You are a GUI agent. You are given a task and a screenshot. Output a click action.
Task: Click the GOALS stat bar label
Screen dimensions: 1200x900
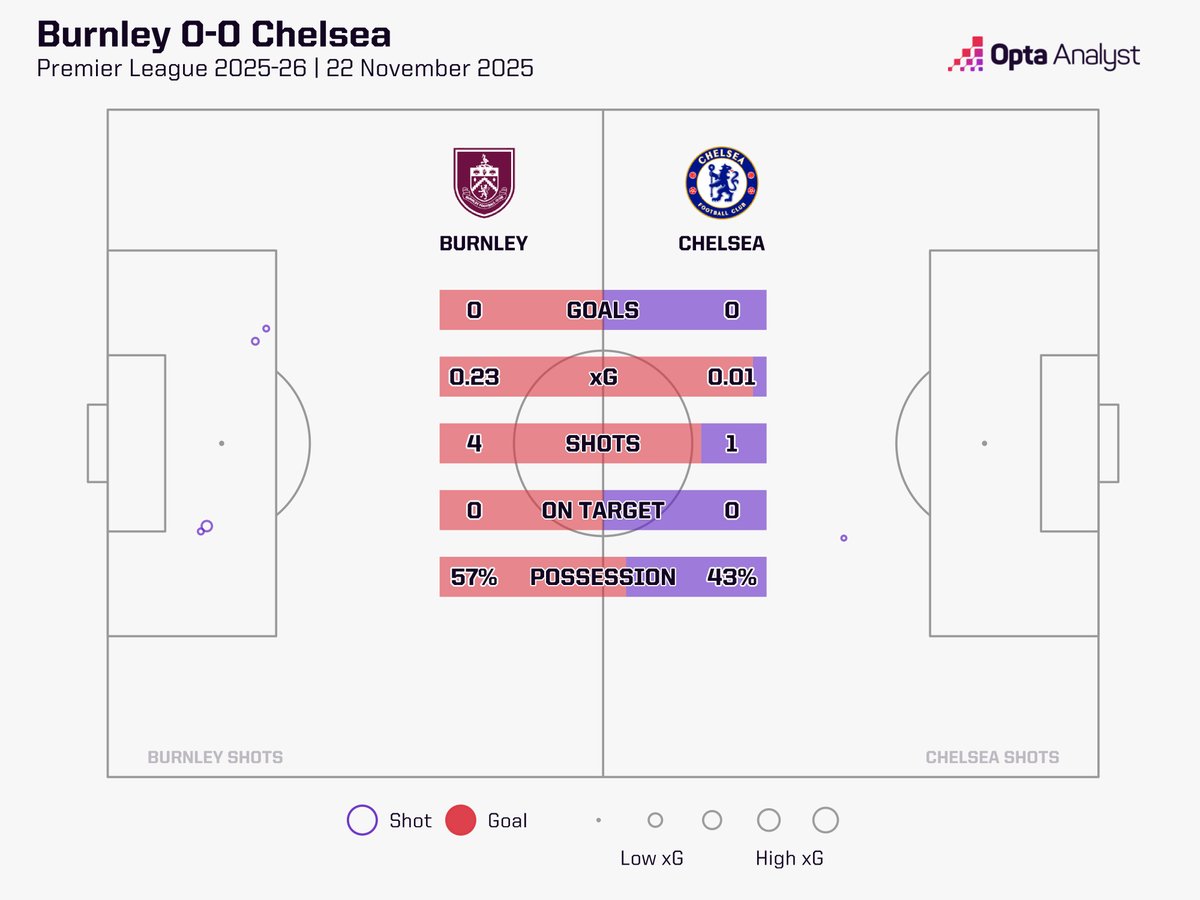point(602,310)
